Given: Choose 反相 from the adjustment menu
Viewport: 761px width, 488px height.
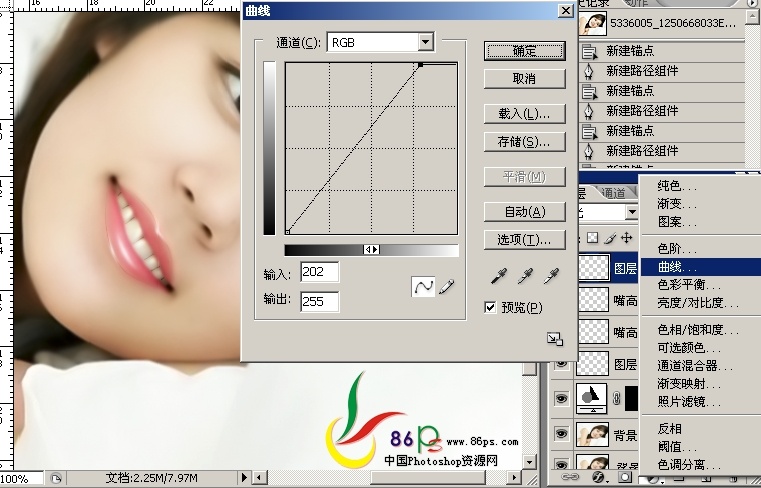Looking at the screenshot, I should [669, 429].
